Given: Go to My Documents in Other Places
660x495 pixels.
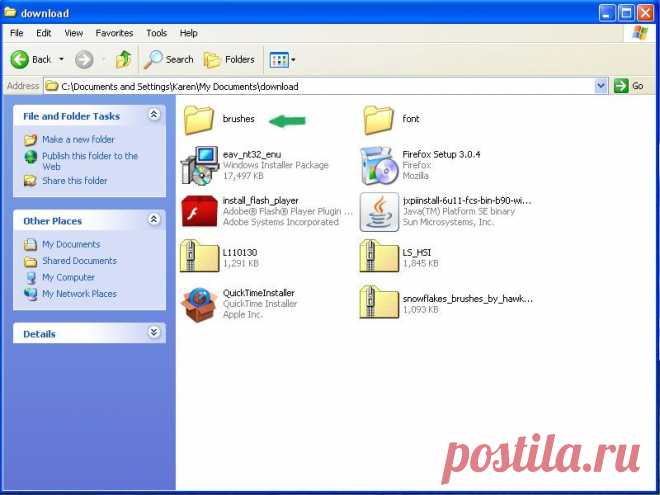Looking at the screenshot, I should click(x=71, y=244).
